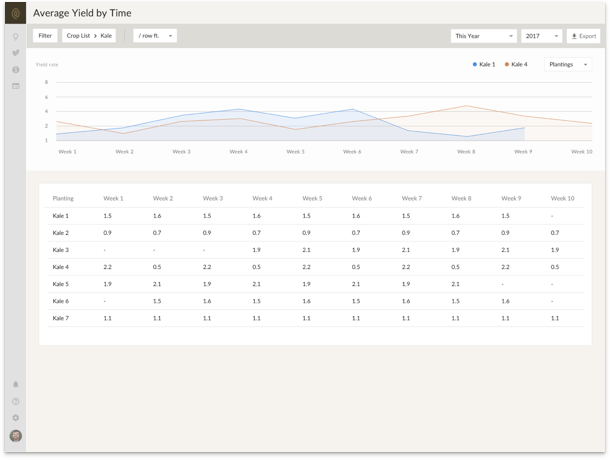Click Kale 2 Week 1 value 0.9
This screenshot has height=460, width=610.
pos(107,233)
